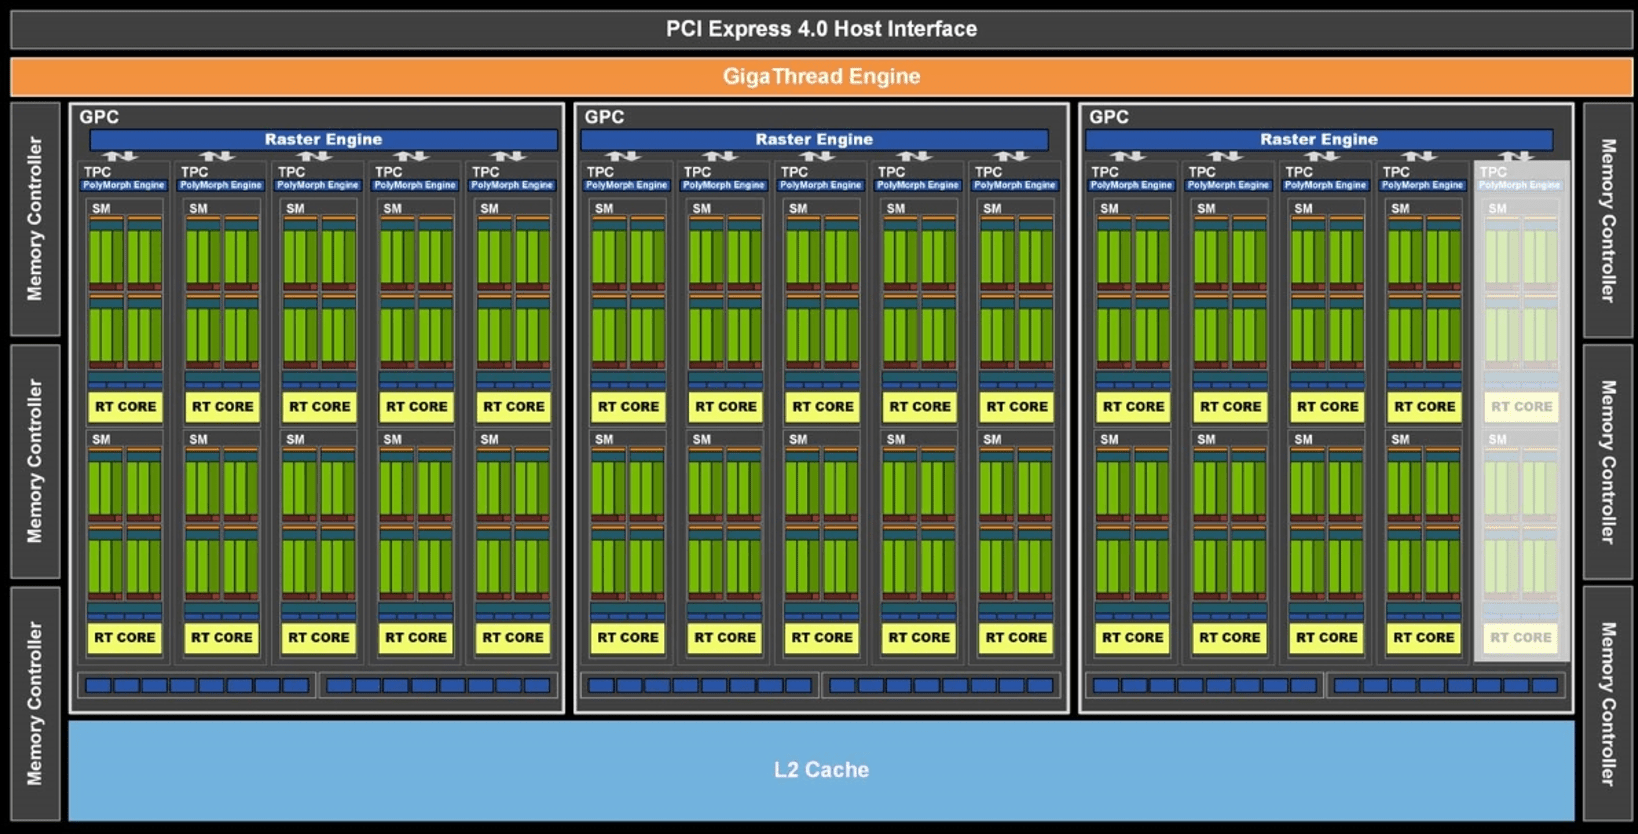Click the middle GPC title label
Screen dimensions: 1638x834
pos(604,117)
